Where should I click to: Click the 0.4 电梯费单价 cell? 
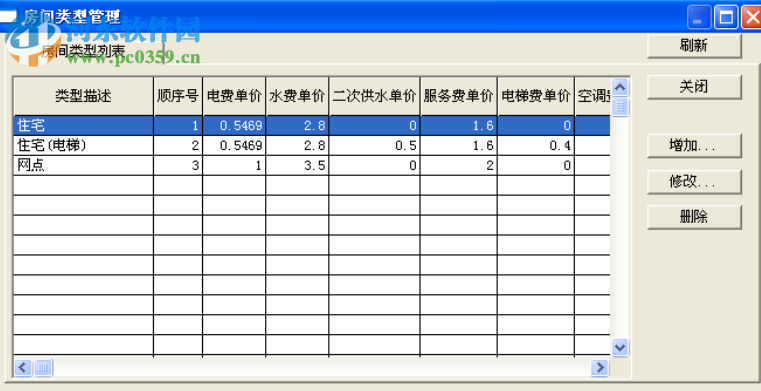(536, 146)
